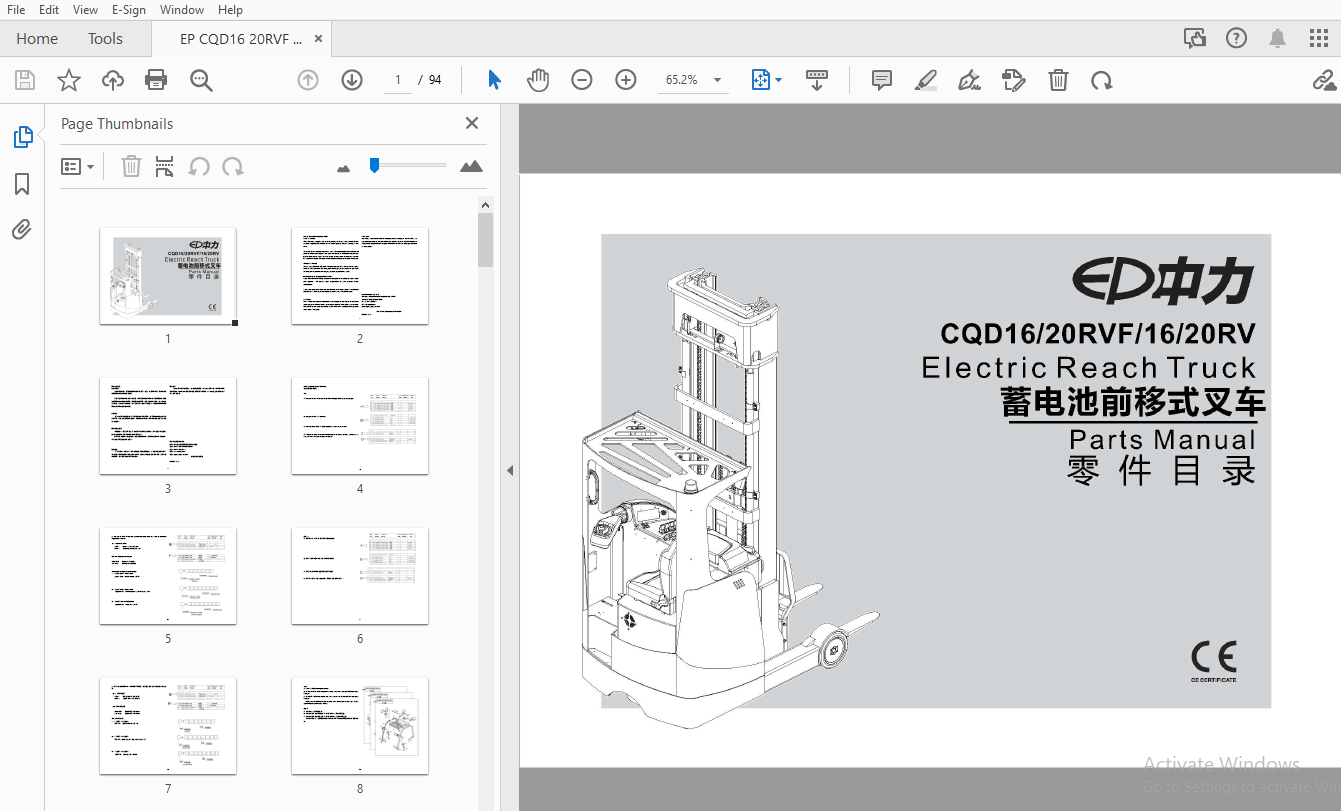Screen dimensions: 1341x811
Task: Print the document
Action: (x=156, y=80)
